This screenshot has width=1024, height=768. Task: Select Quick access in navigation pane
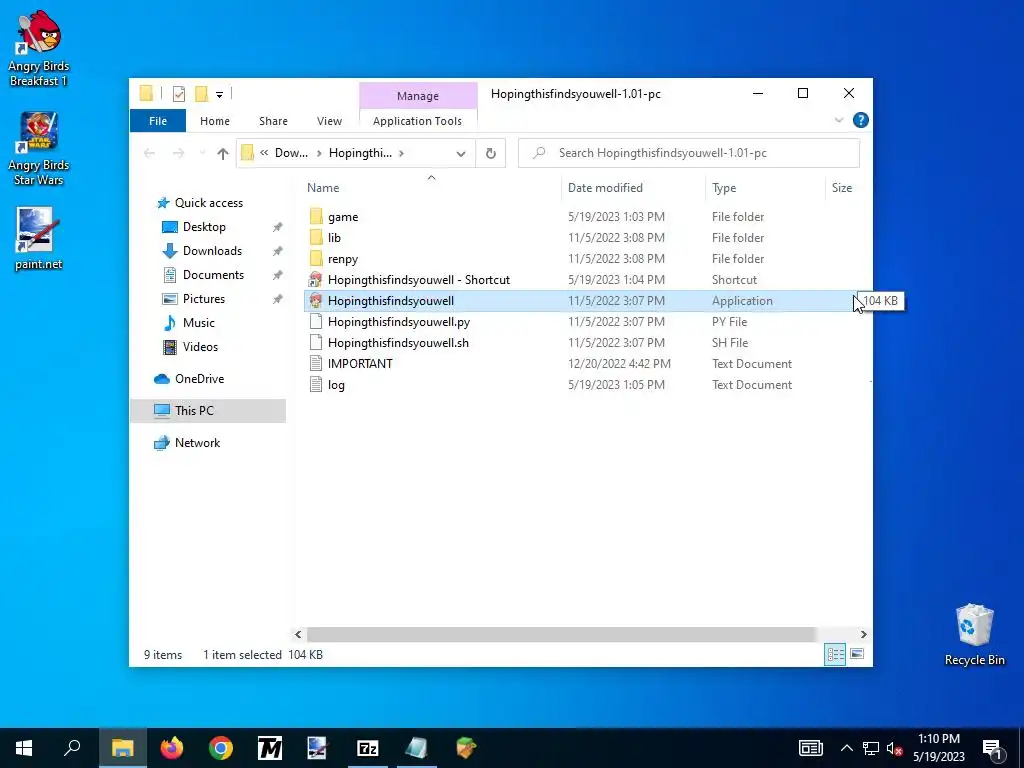pos(208,202)
